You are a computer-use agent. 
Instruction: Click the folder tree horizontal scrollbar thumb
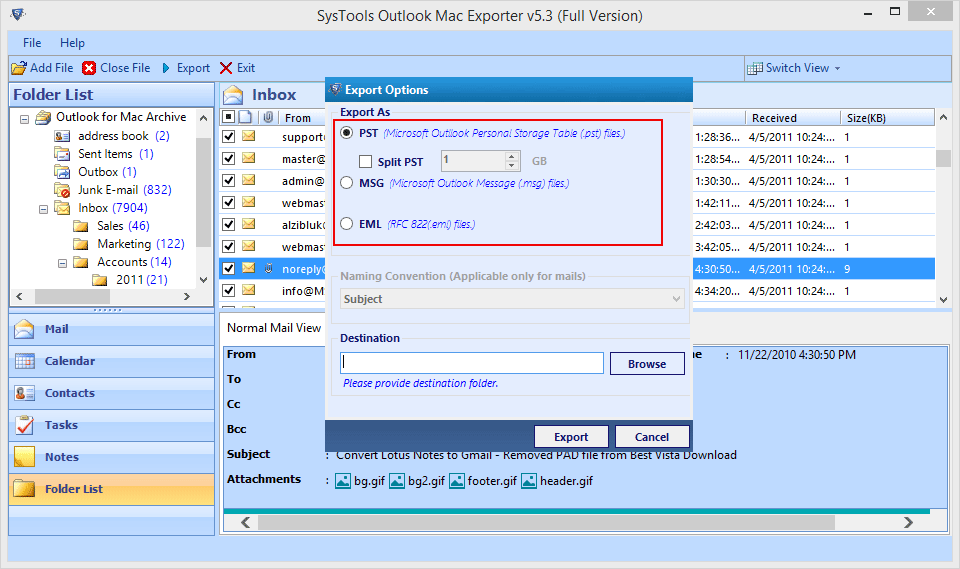[72, 296]
